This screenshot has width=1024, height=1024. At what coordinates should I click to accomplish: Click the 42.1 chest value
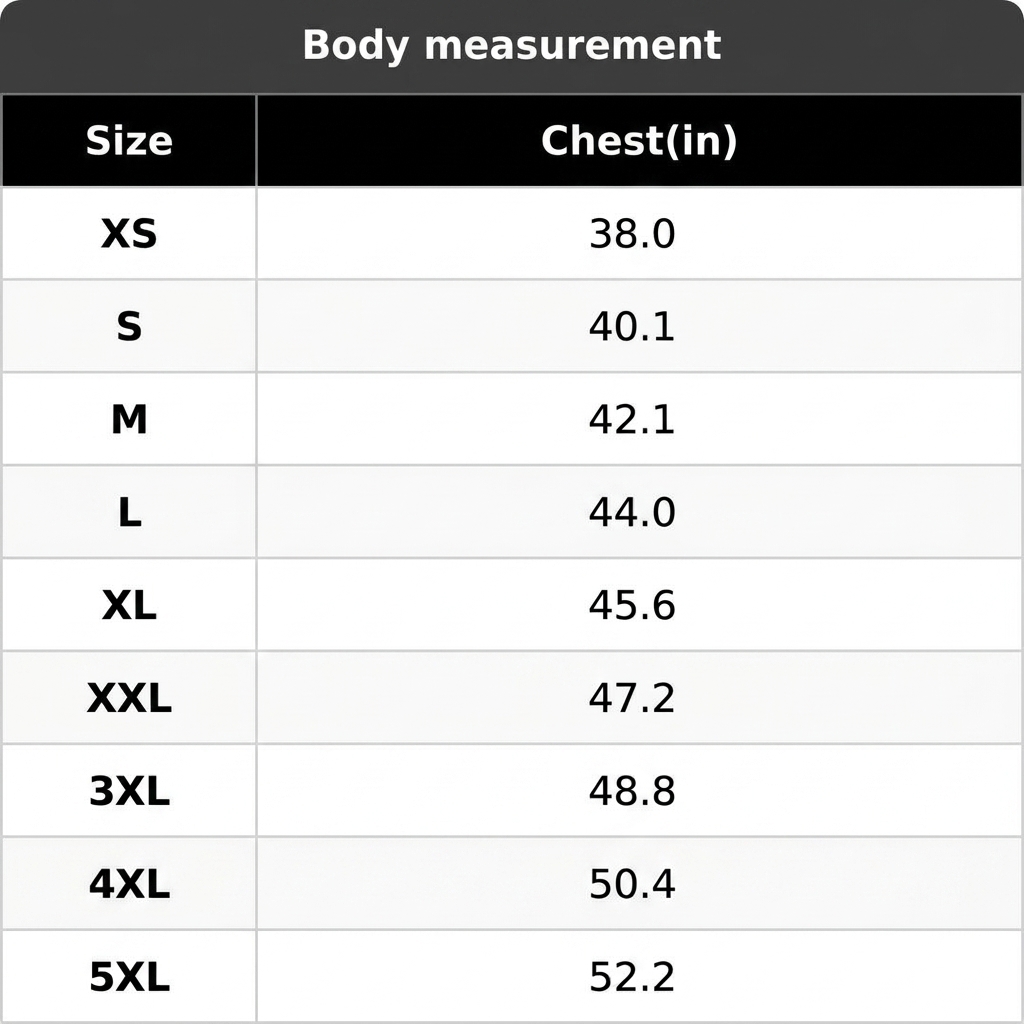pos(632,419)
